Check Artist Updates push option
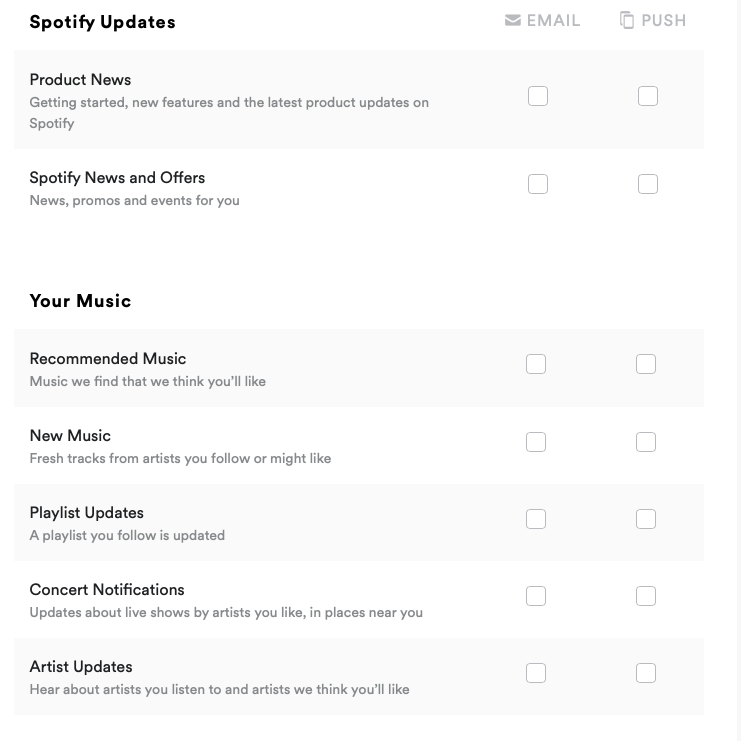This screenshot has height=741, width=741. point(646,673)
